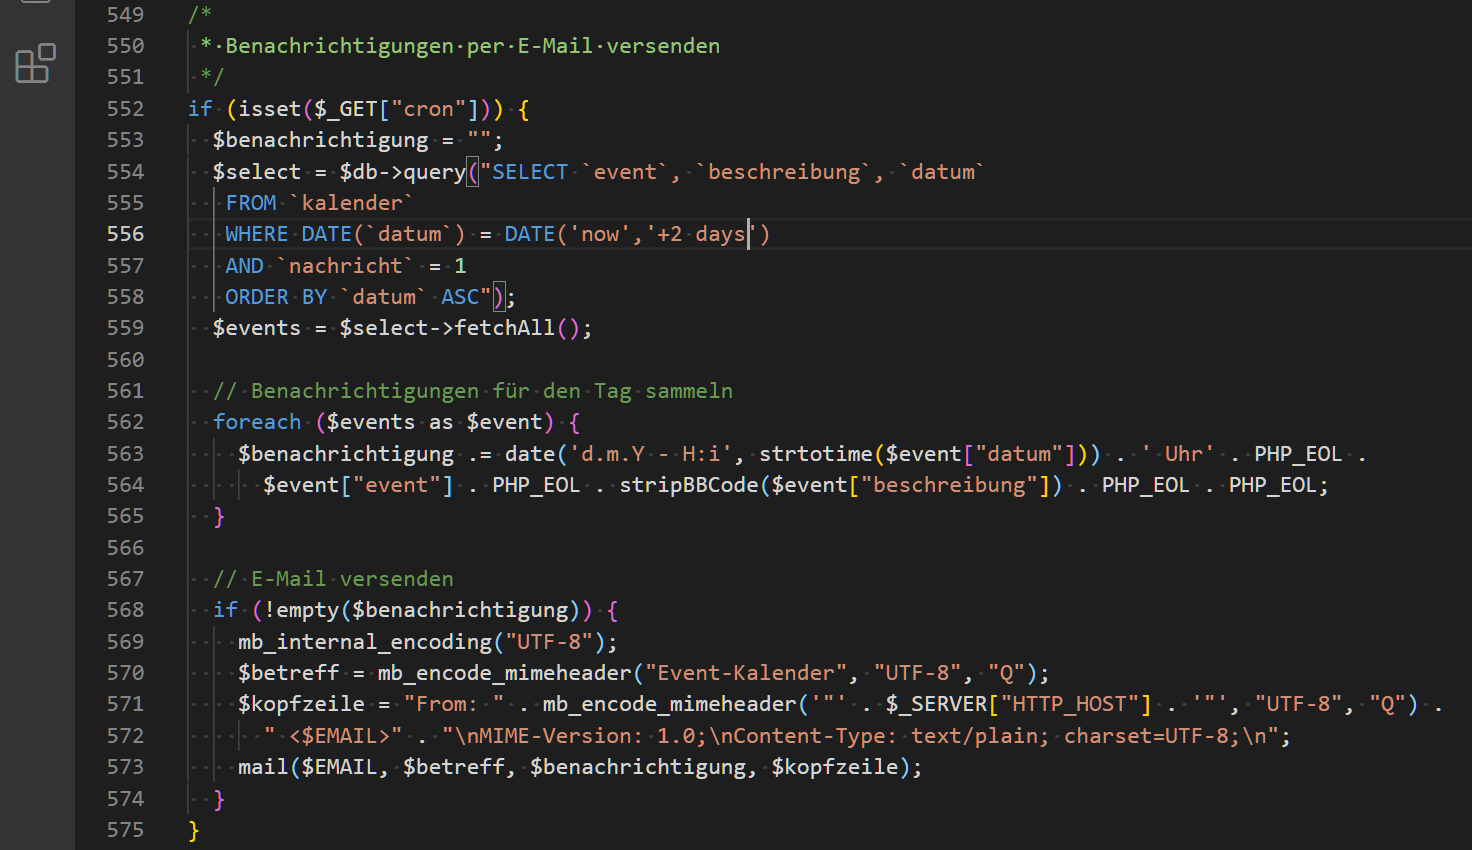Place cursor on the fetchAll method call
1472x850 pixels.
(x=504, y=328)
